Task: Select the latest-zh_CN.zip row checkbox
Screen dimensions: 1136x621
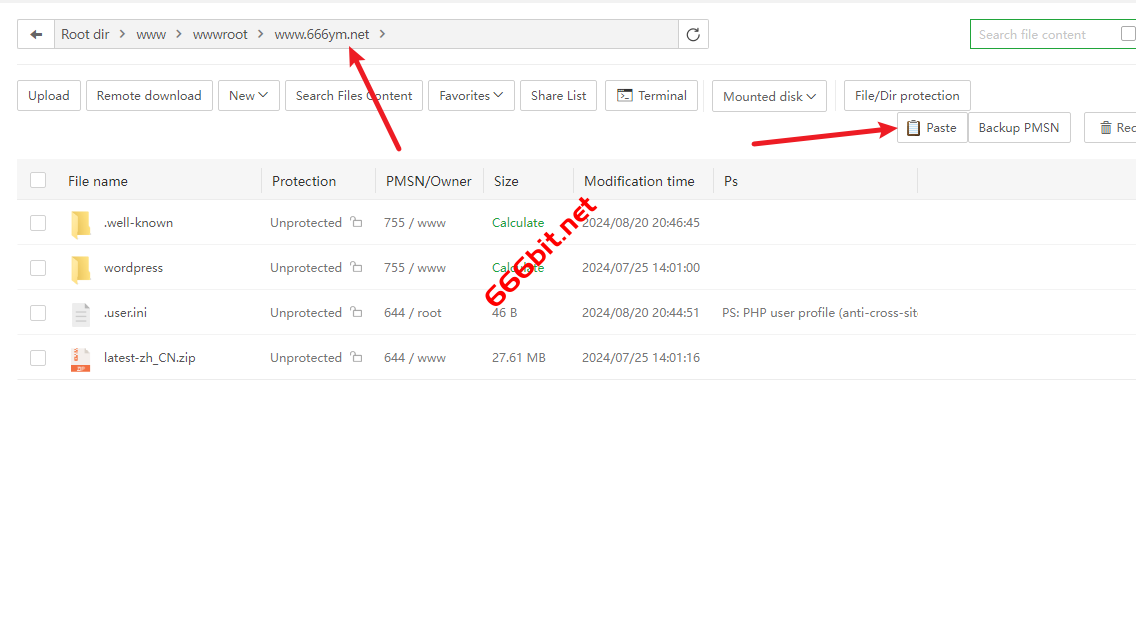Action: 38,357
